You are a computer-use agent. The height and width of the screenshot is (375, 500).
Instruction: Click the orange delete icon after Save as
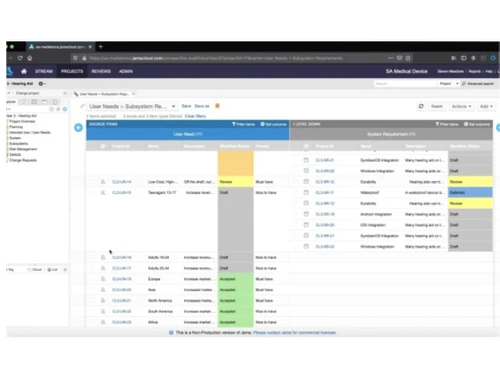coord(217,106)
